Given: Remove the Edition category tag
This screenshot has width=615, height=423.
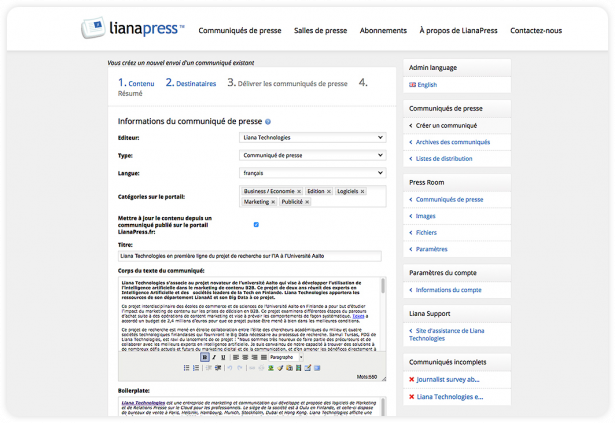Looking at the screenshot, I should (x=329, y=191).
